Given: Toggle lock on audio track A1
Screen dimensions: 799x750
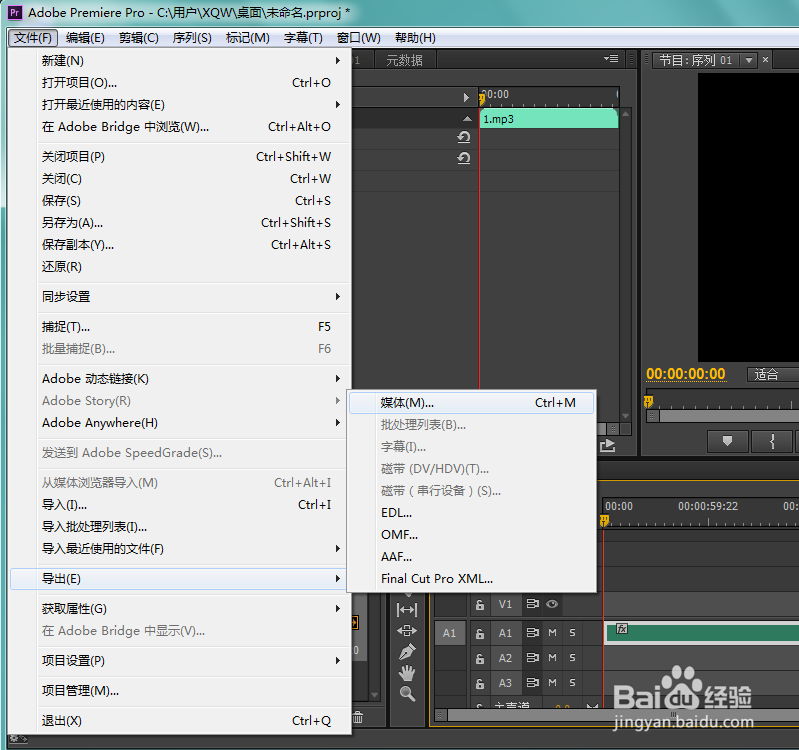Looking at the screenshot, I should point(480,633).
